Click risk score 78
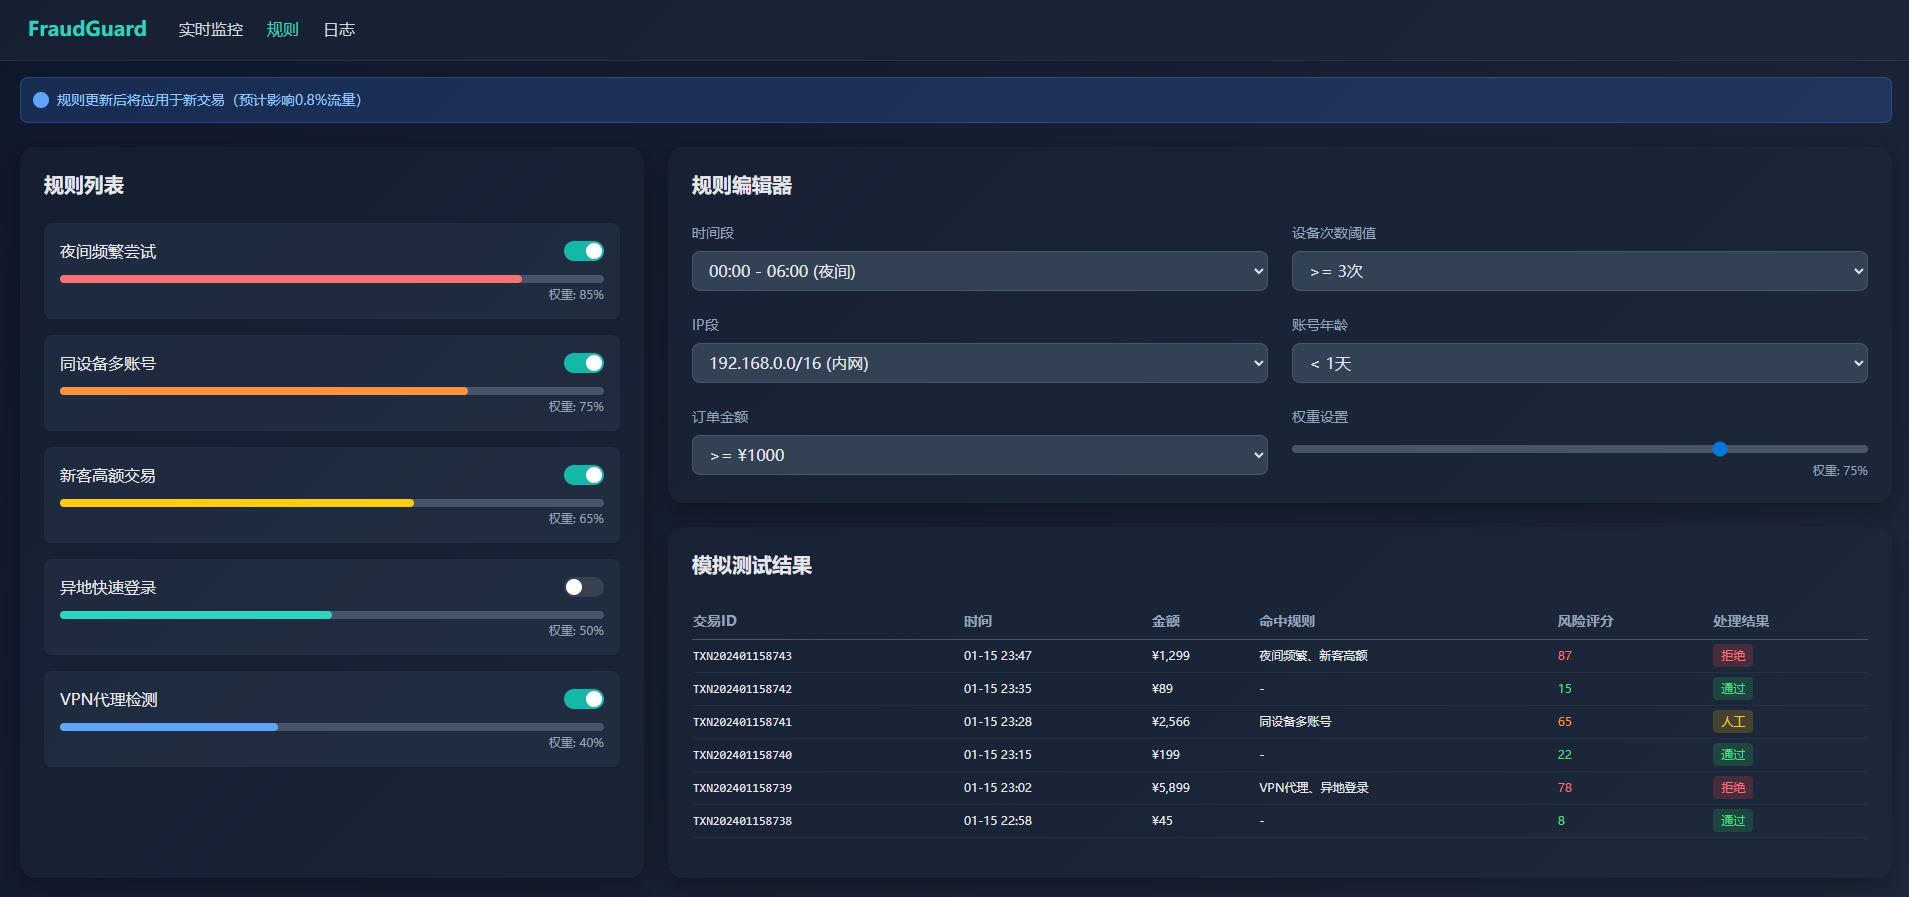1909x897 pixels. [1565, 788]
